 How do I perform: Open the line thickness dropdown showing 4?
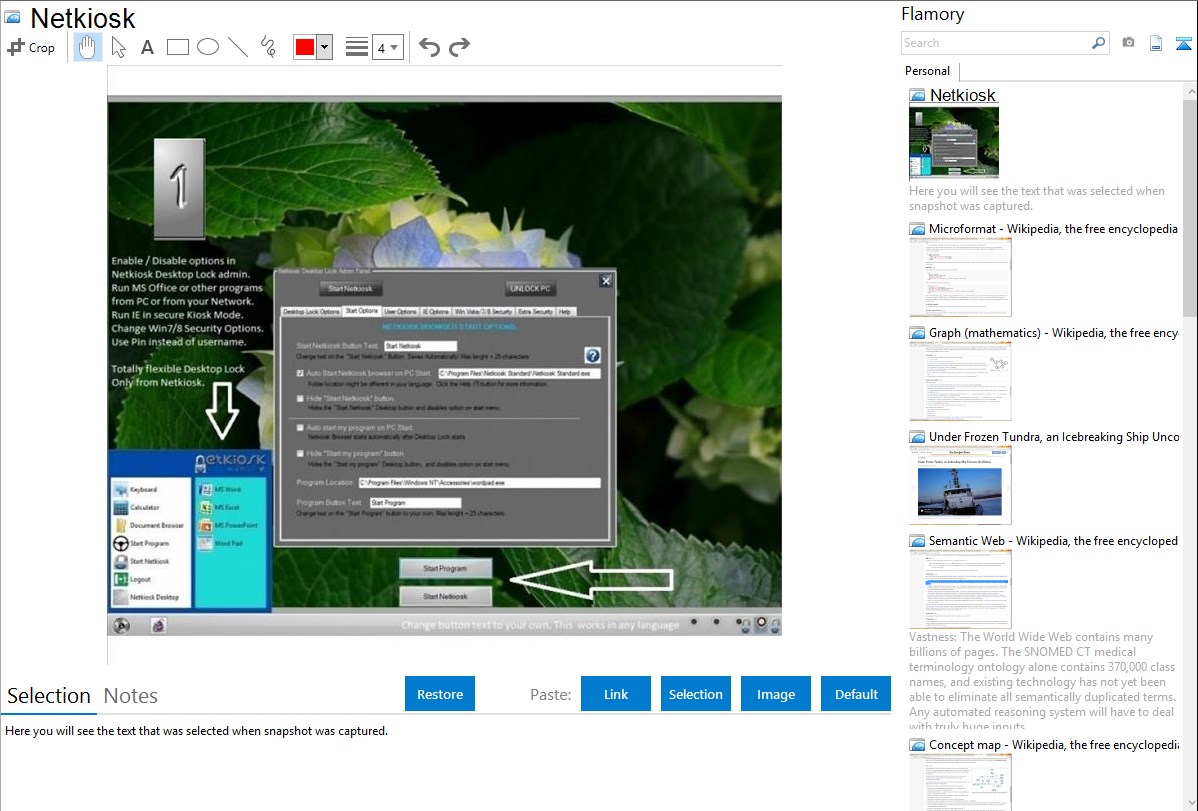click(388, 47)
